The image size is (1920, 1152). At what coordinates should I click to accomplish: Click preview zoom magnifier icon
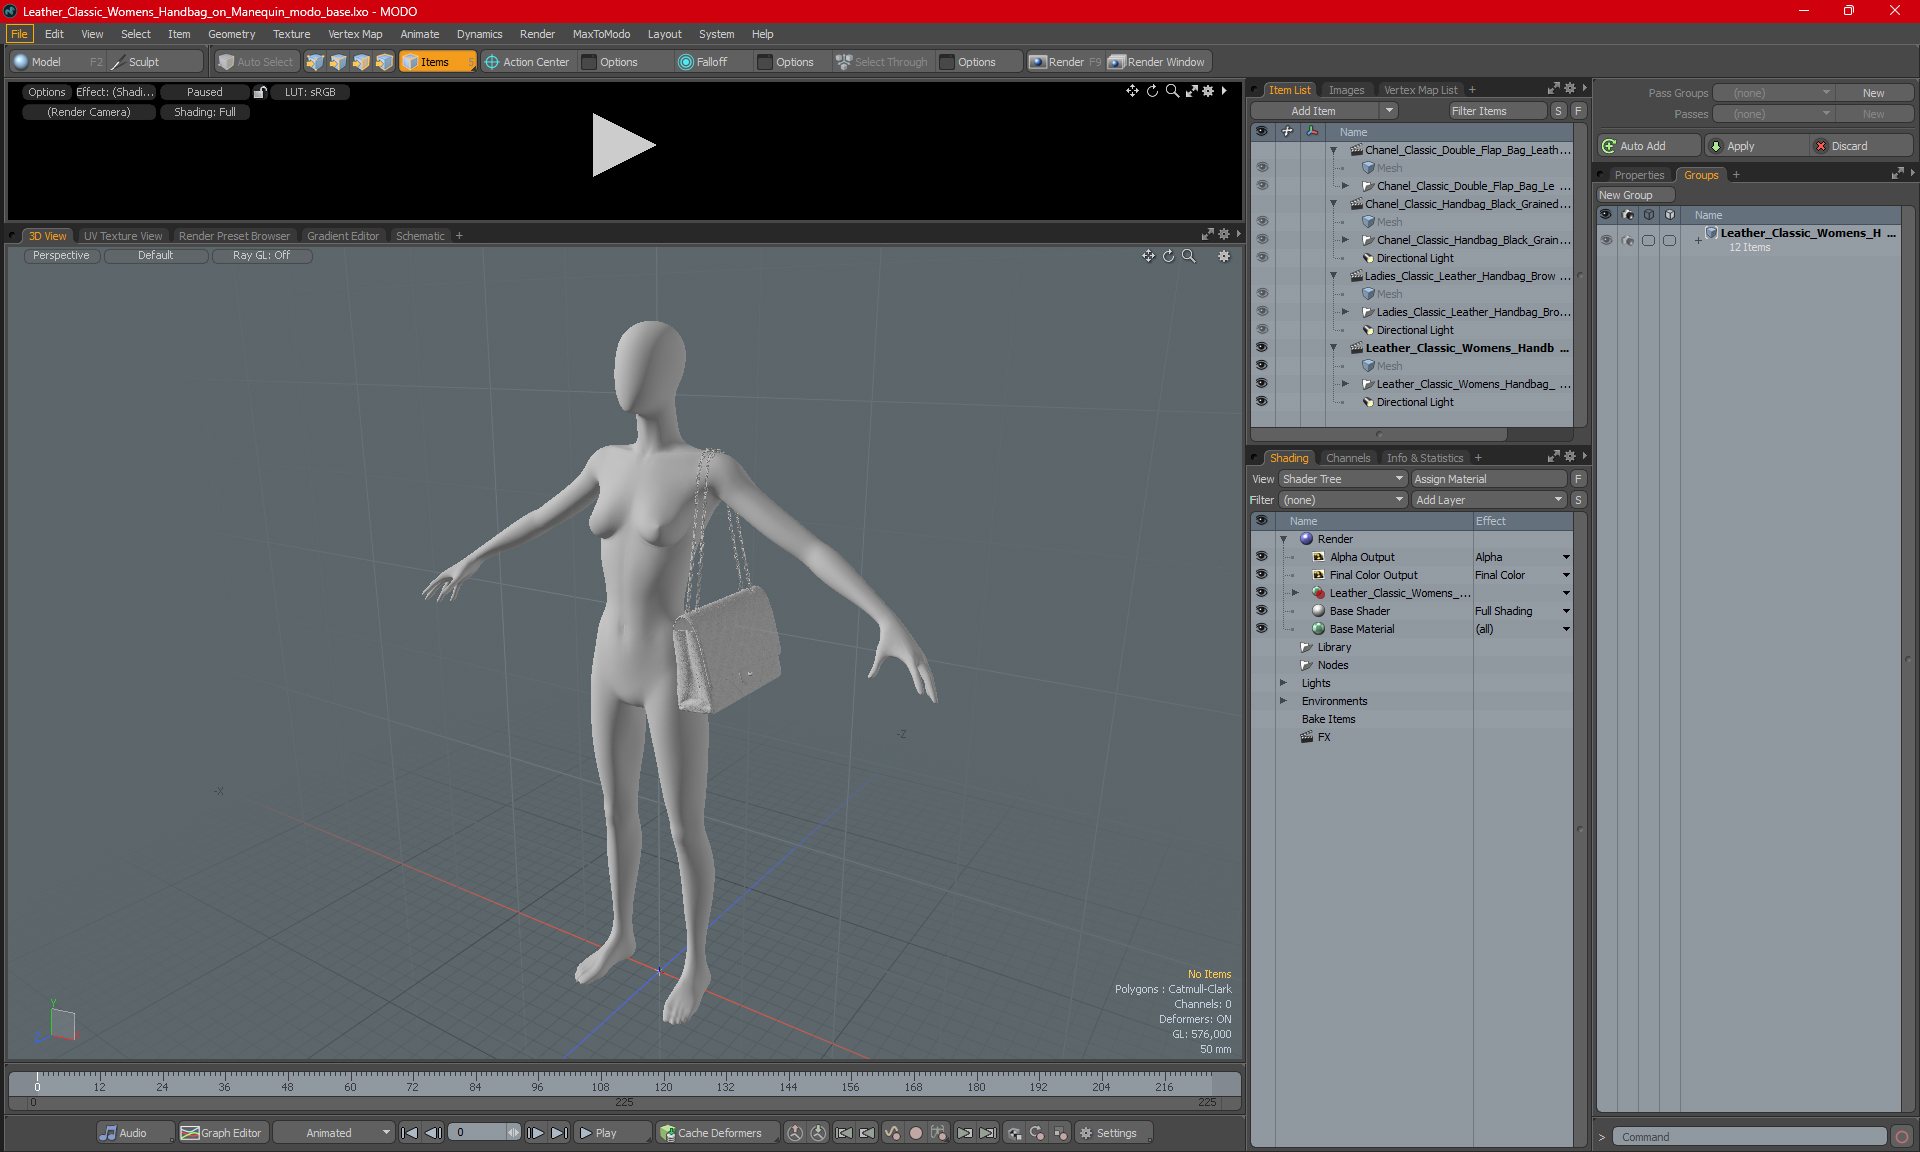pyautogui.click(x=1172, y=91)
